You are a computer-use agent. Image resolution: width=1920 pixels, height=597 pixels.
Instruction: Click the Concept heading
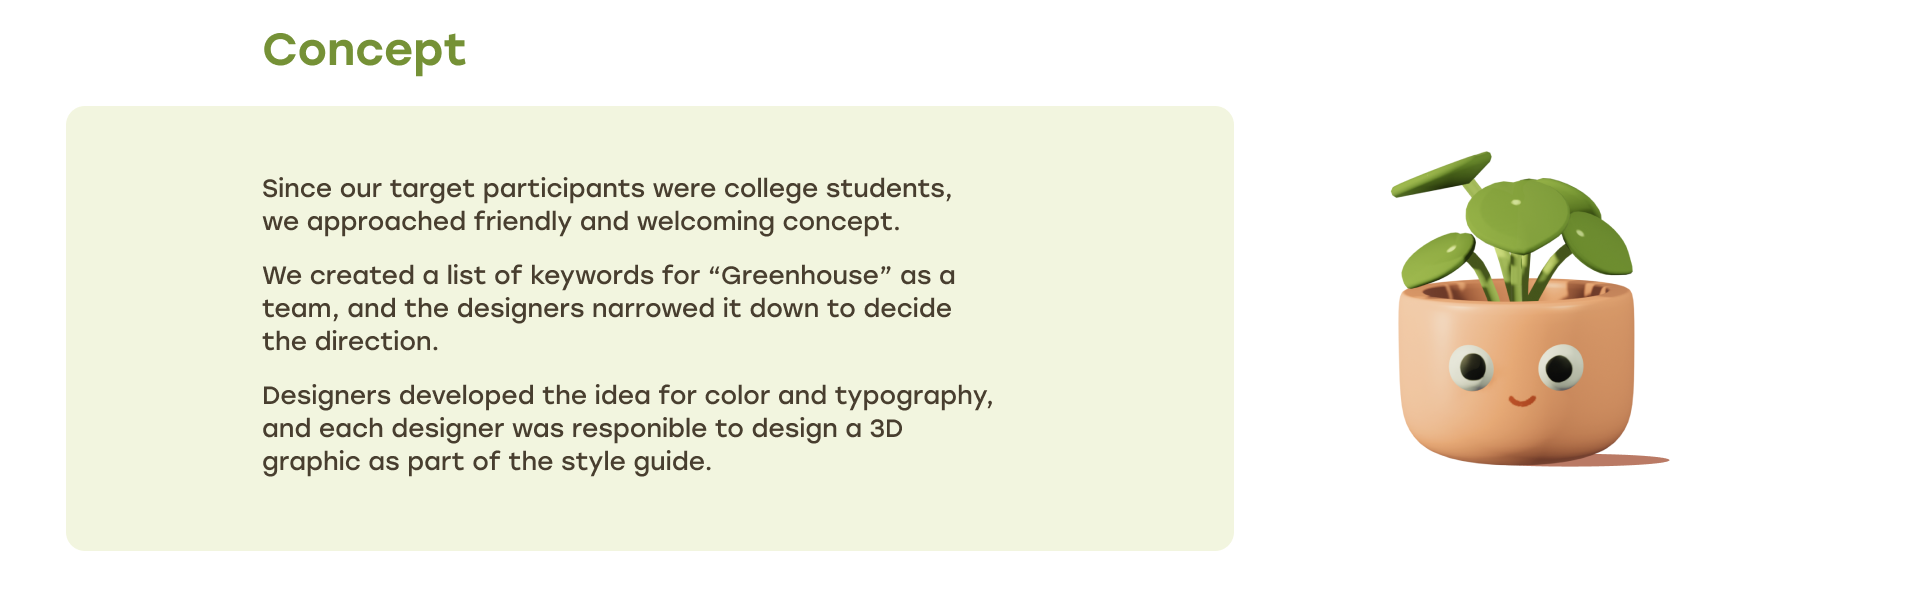pos(364,50)
